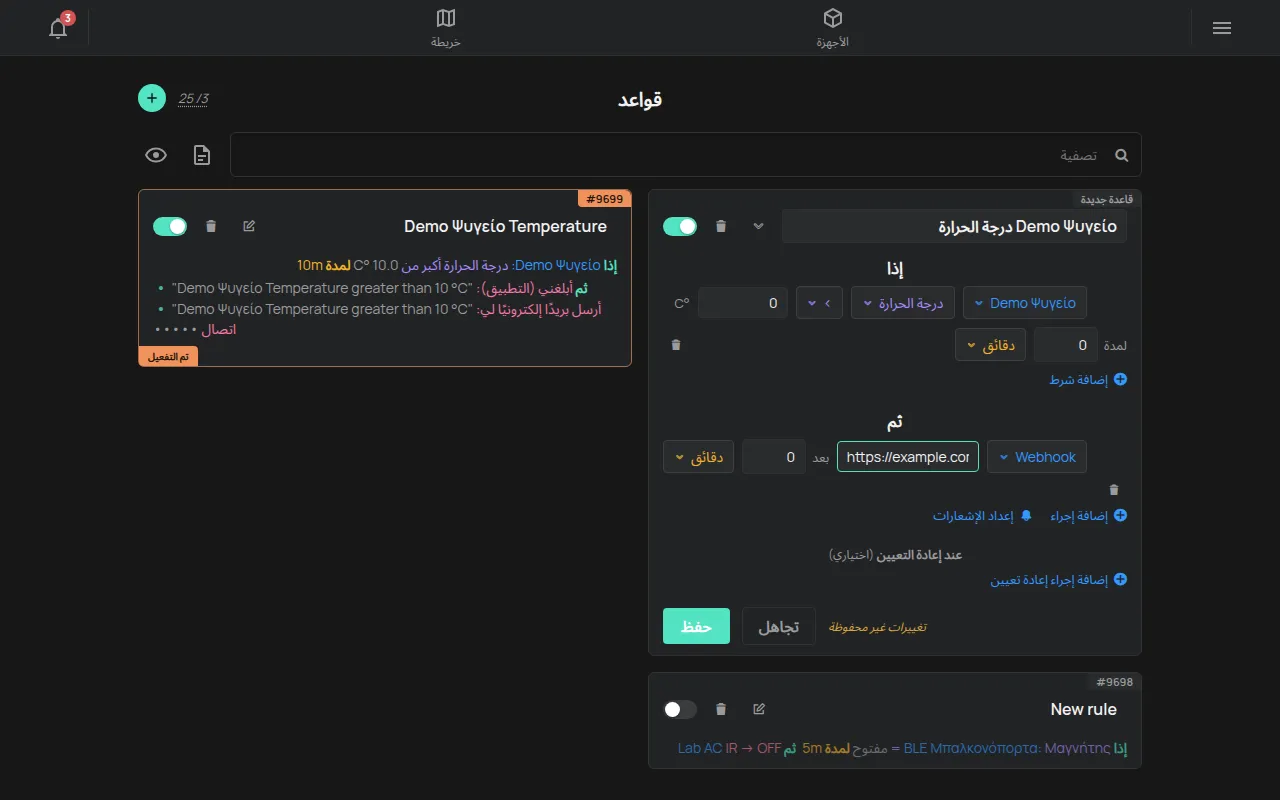This screenshot has width=1280, height=800.
Task: Click the rule name input field
Action: (954, 226)
